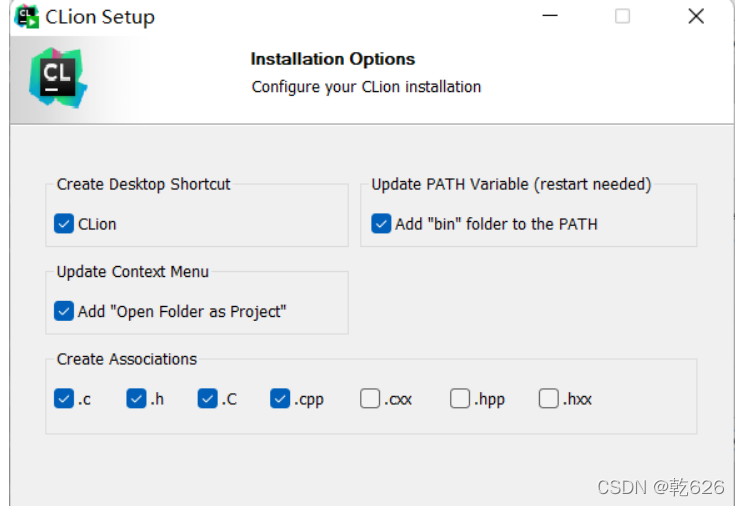This screenshot has height=506, width=740.
Task: Click the Update Context Menu group label
Action: (133, 272)
